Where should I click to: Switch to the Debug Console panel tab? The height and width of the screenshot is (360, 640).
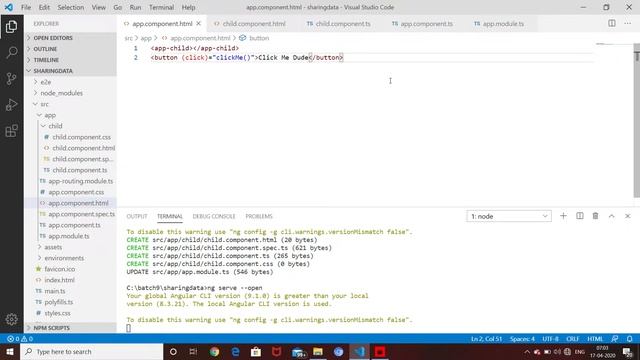coord(214,216)
